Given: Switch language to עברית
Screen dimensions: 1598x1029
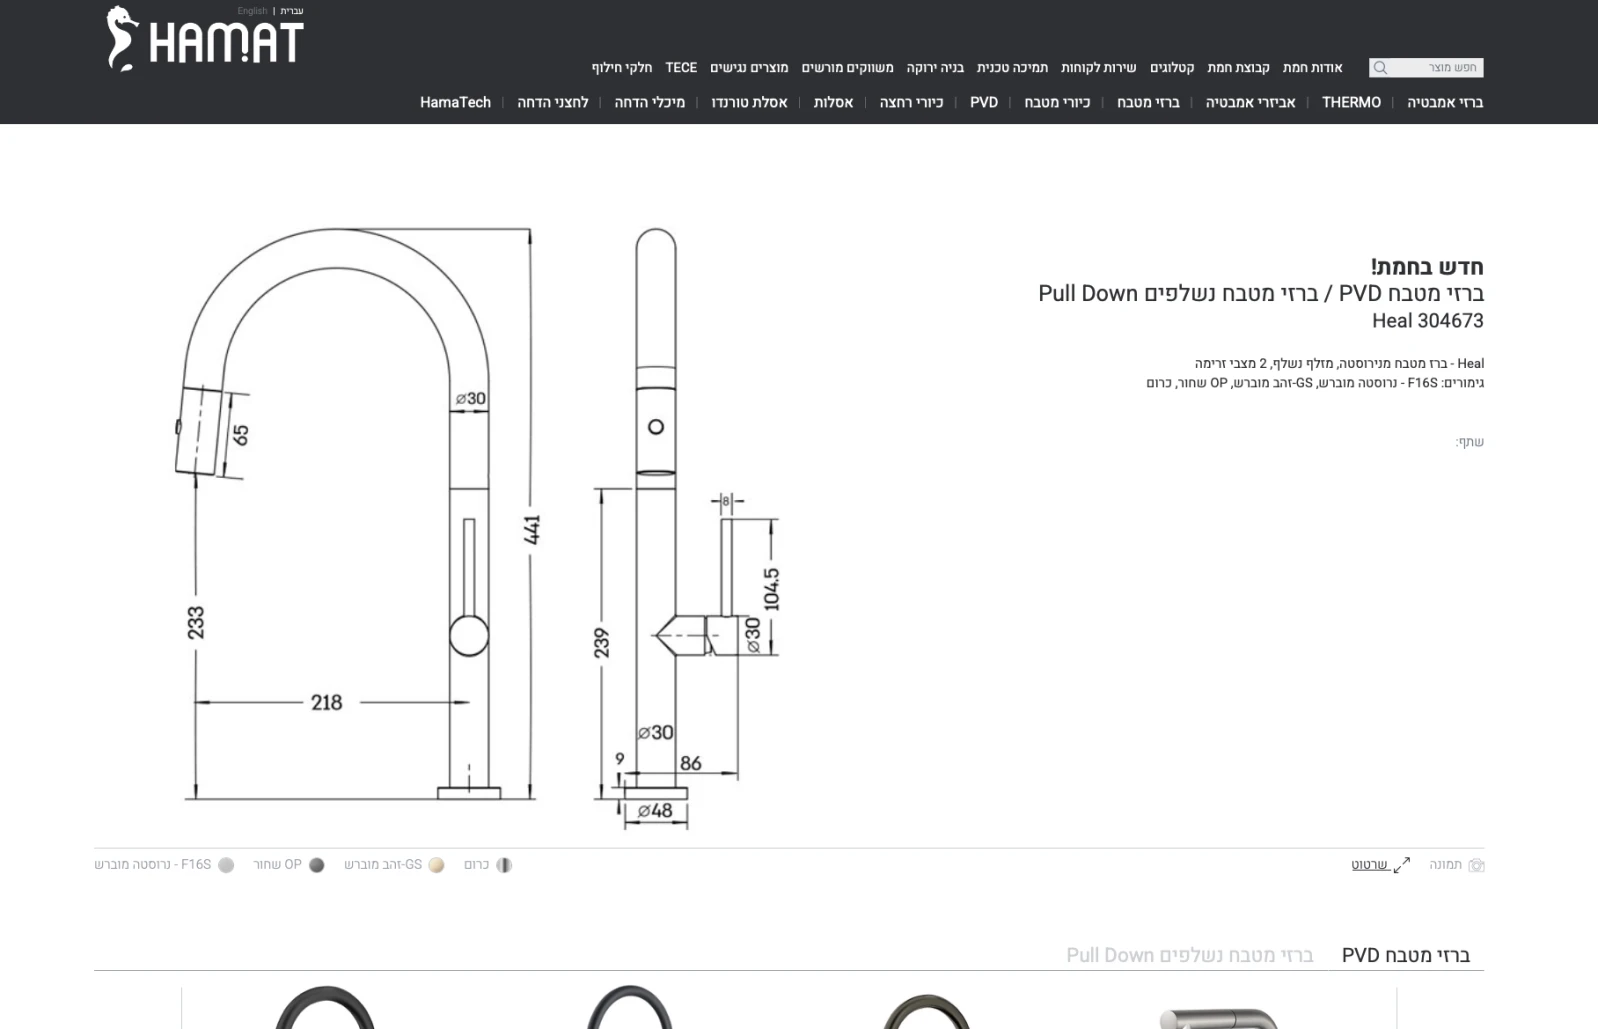Looking at the screenshot, I should pyautogui.click(x=291, y=11).
